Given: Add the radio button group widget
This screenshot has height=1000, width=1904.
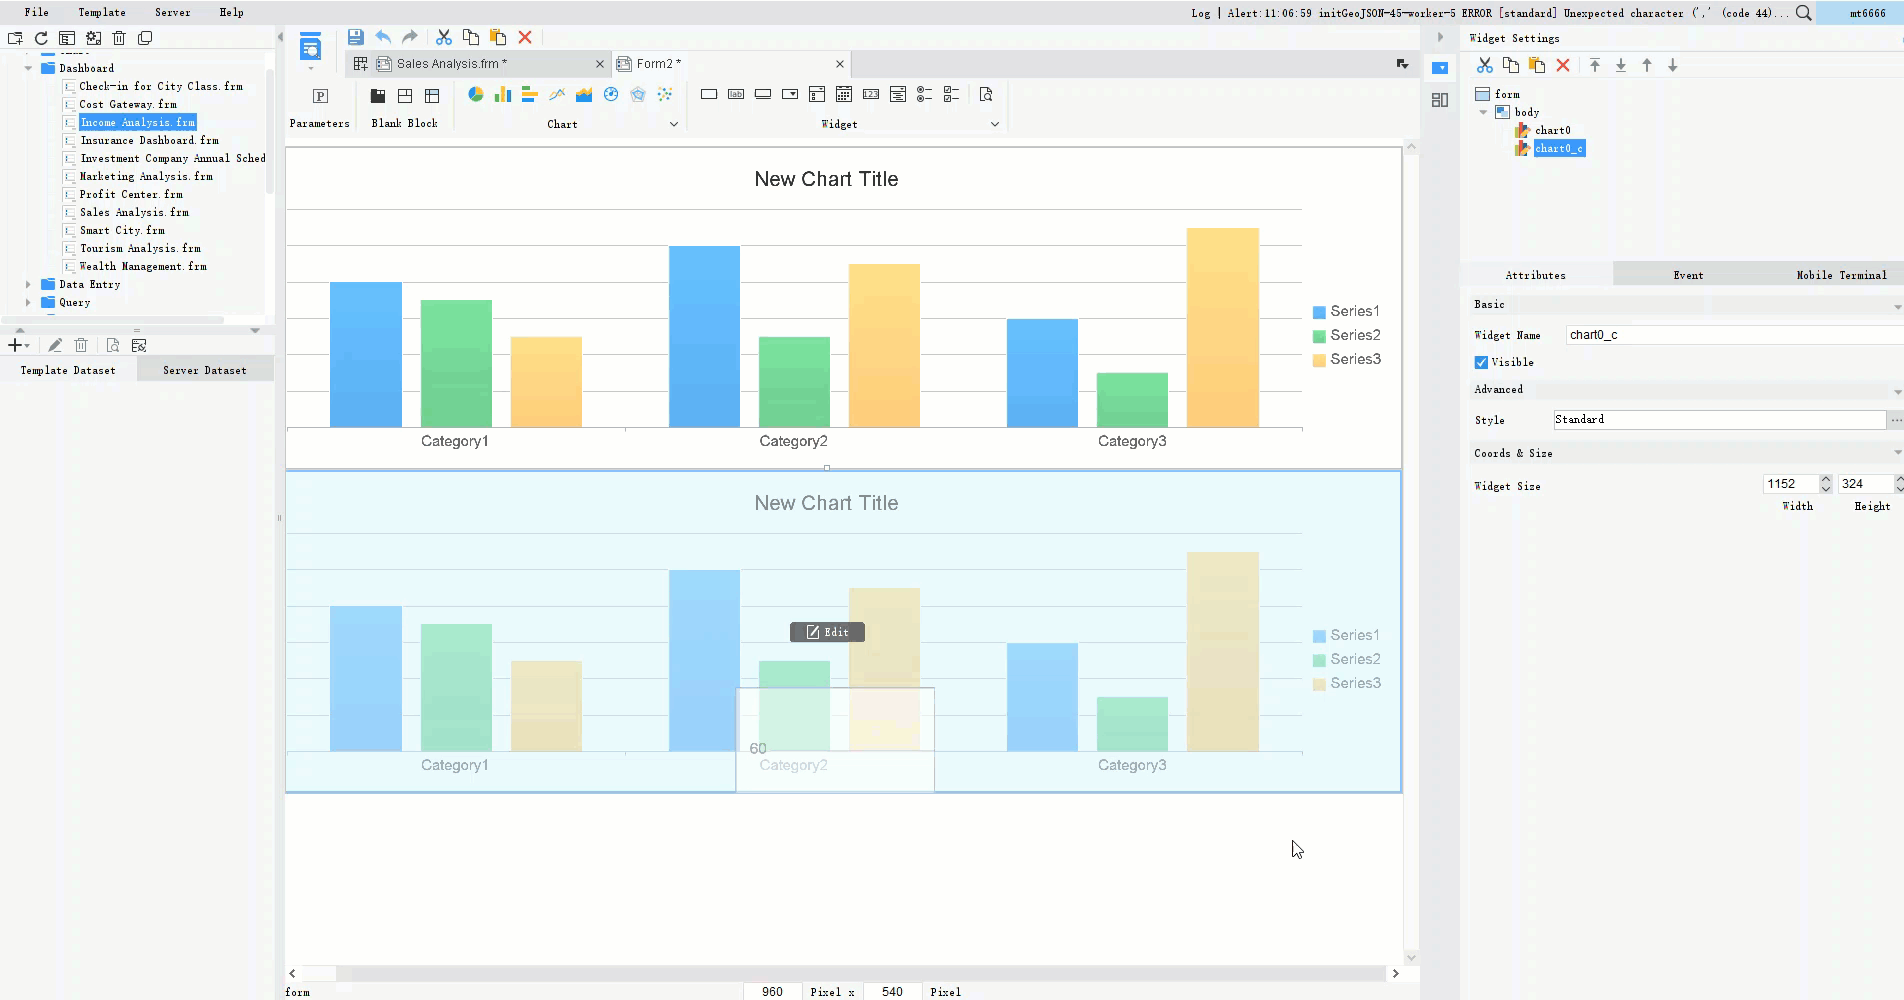Looking at the screenshot, I should 925,94.
